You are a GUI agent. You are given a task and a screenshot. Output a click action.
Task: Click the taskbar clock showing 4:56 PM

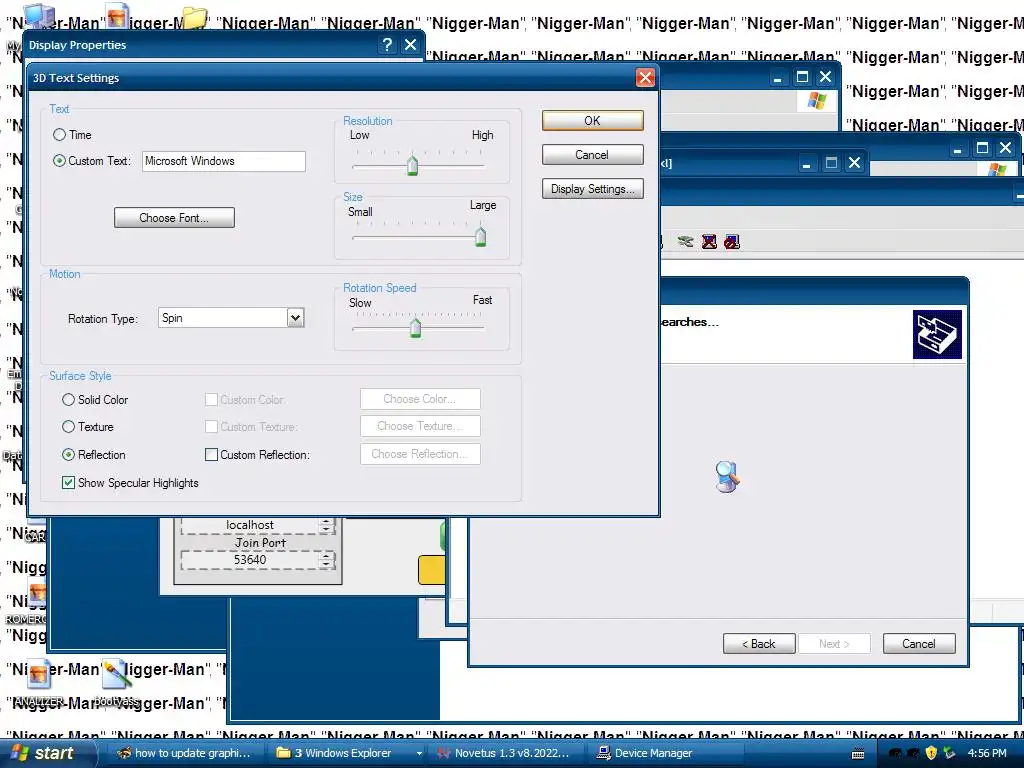click(987, 753)
